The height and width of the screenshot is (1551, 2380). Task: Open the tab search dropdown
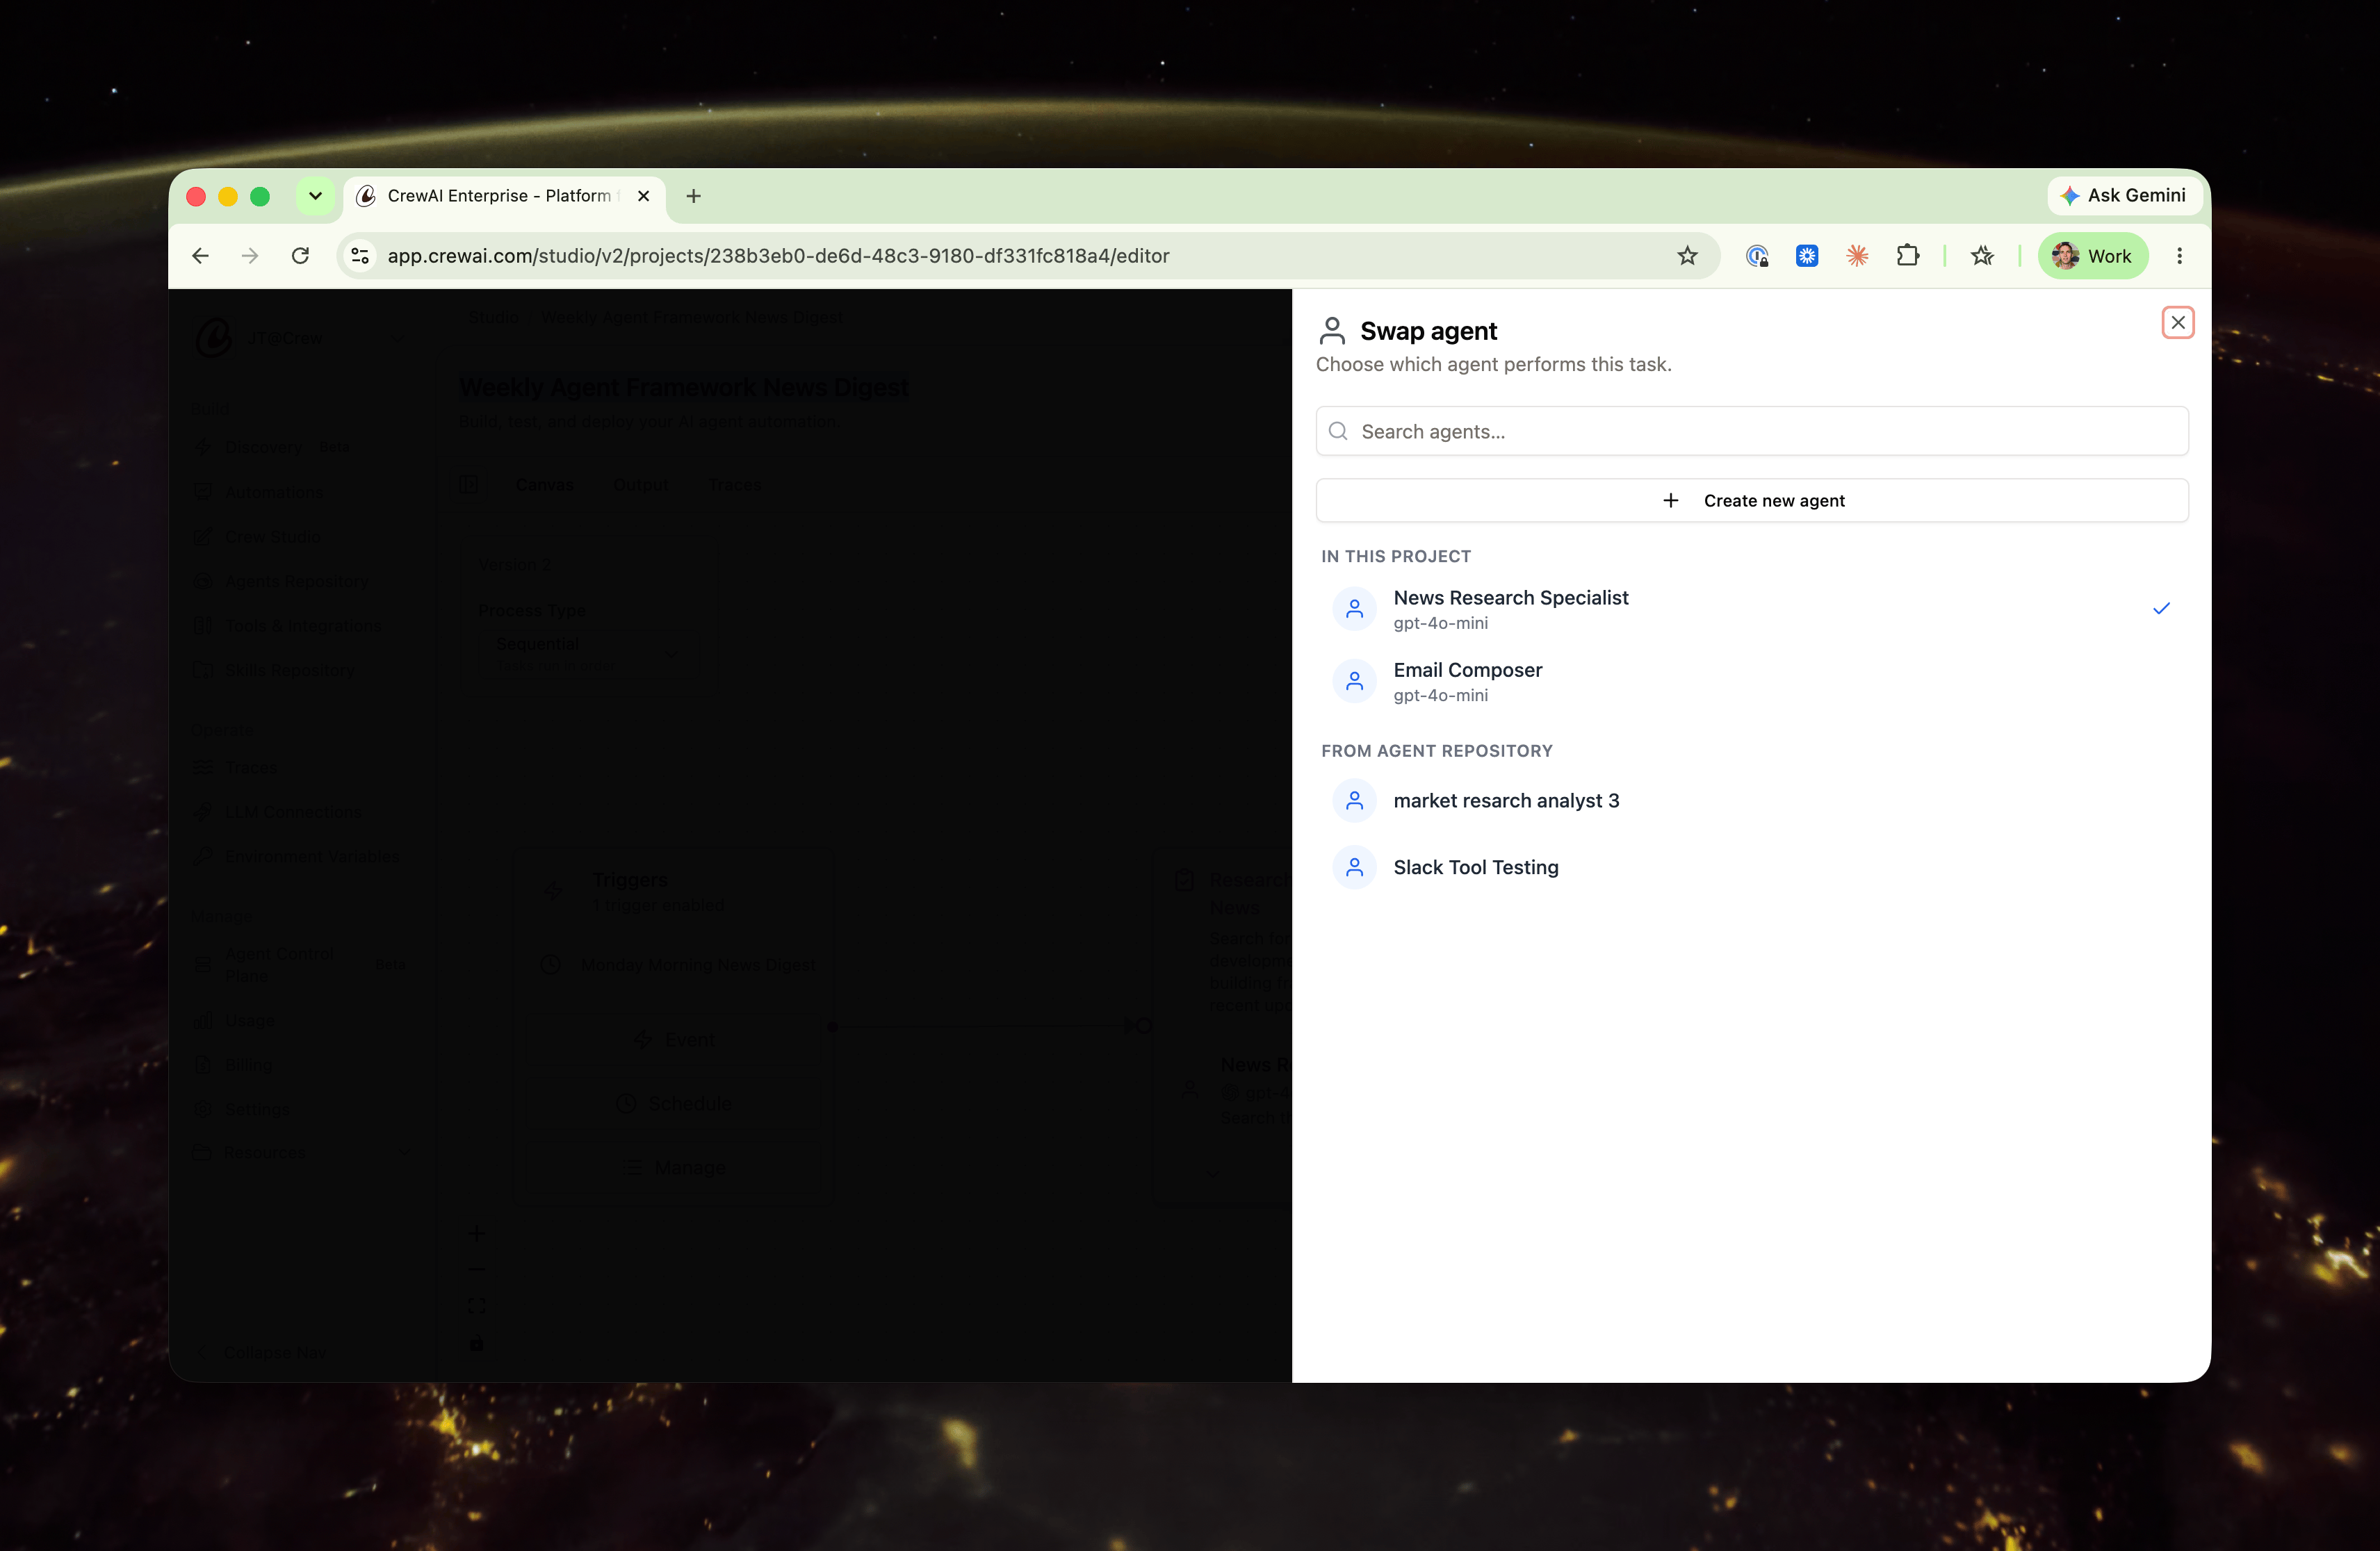(315, 196)
